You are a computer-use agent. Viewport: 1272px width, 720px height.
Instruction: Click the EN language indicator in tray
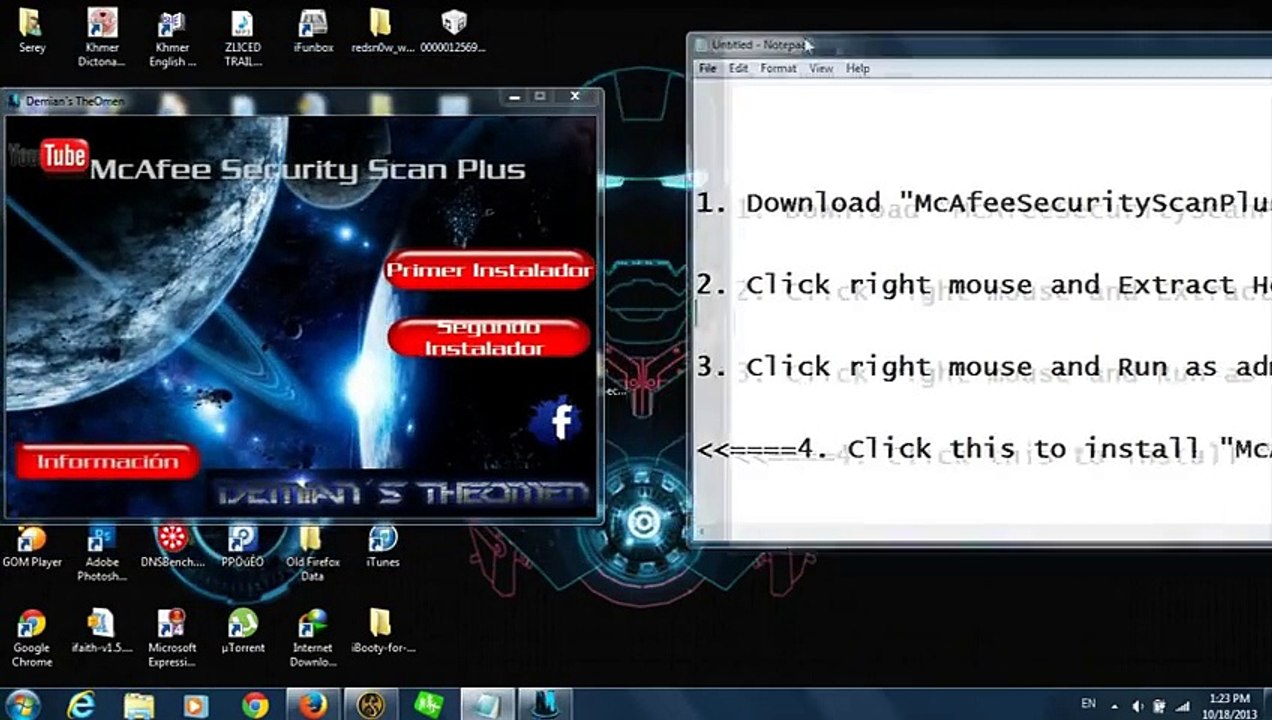[x=1088, y=705]
